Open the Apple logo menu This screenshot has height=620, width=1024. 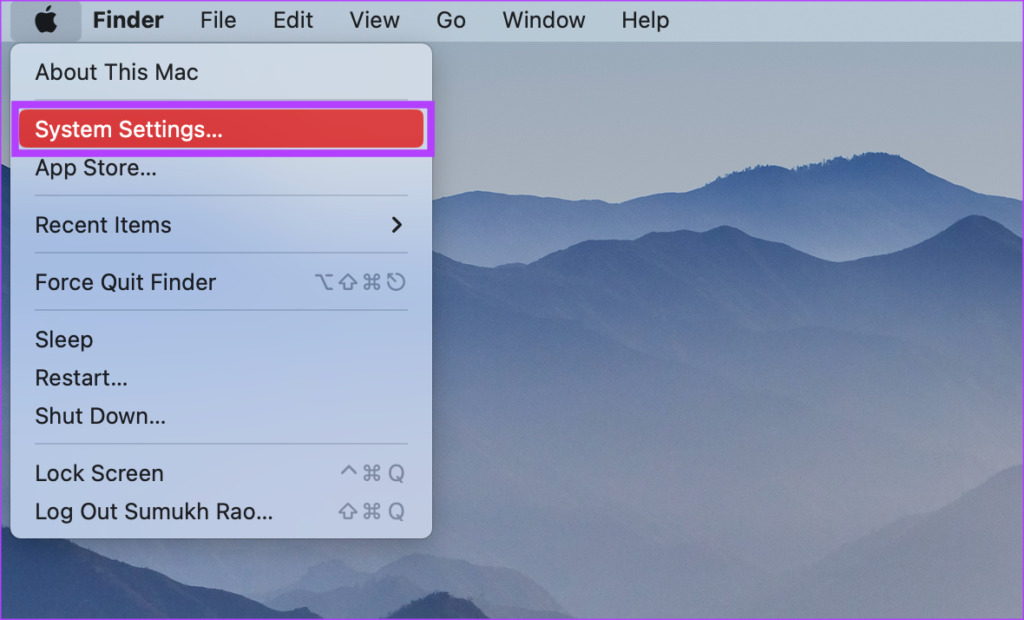46,20
